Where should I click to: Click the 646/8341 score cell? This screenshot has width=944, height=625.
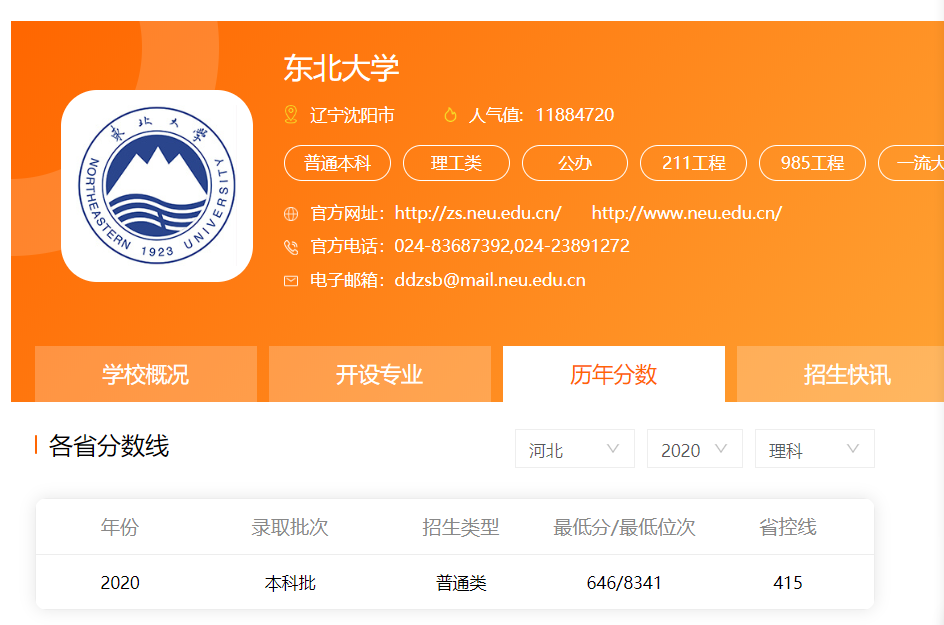point(624,583)
